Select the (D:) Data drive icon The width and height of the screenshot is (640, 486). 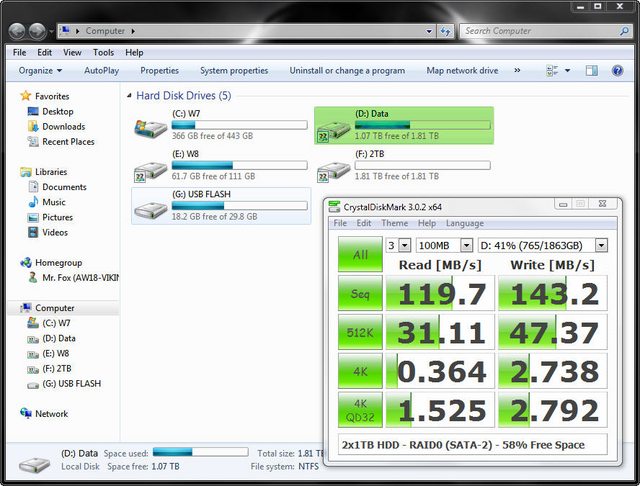pos(333,131)
